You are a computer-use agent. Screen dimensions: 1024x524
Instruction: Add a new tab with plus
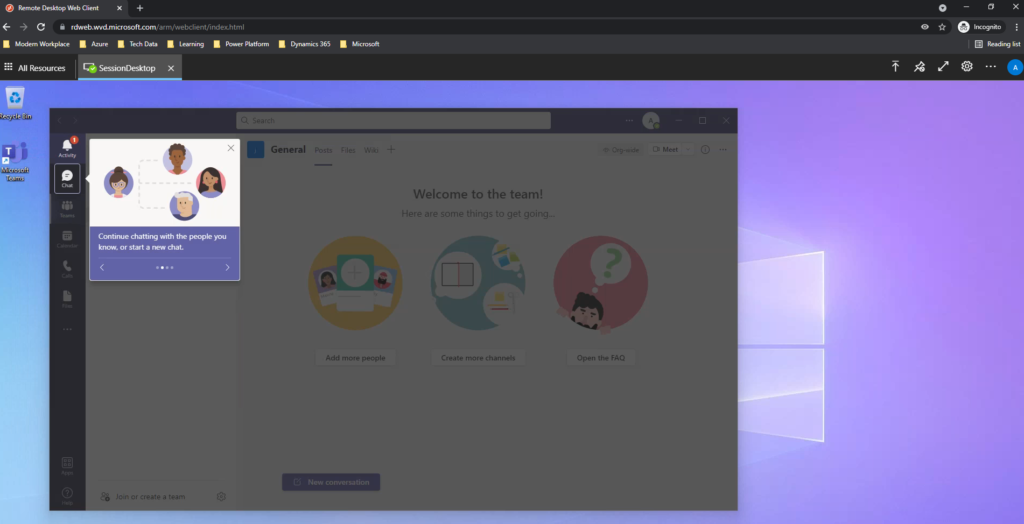tap(391, 150)
